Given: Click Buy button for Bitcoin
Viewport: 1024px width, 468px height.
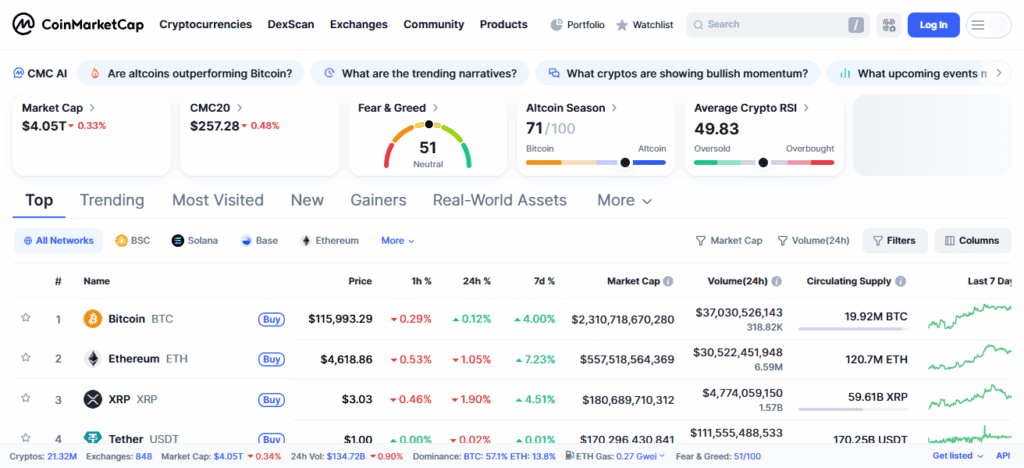Looking at the screenshot, I should pyautogui.click(x=271, y=320).
